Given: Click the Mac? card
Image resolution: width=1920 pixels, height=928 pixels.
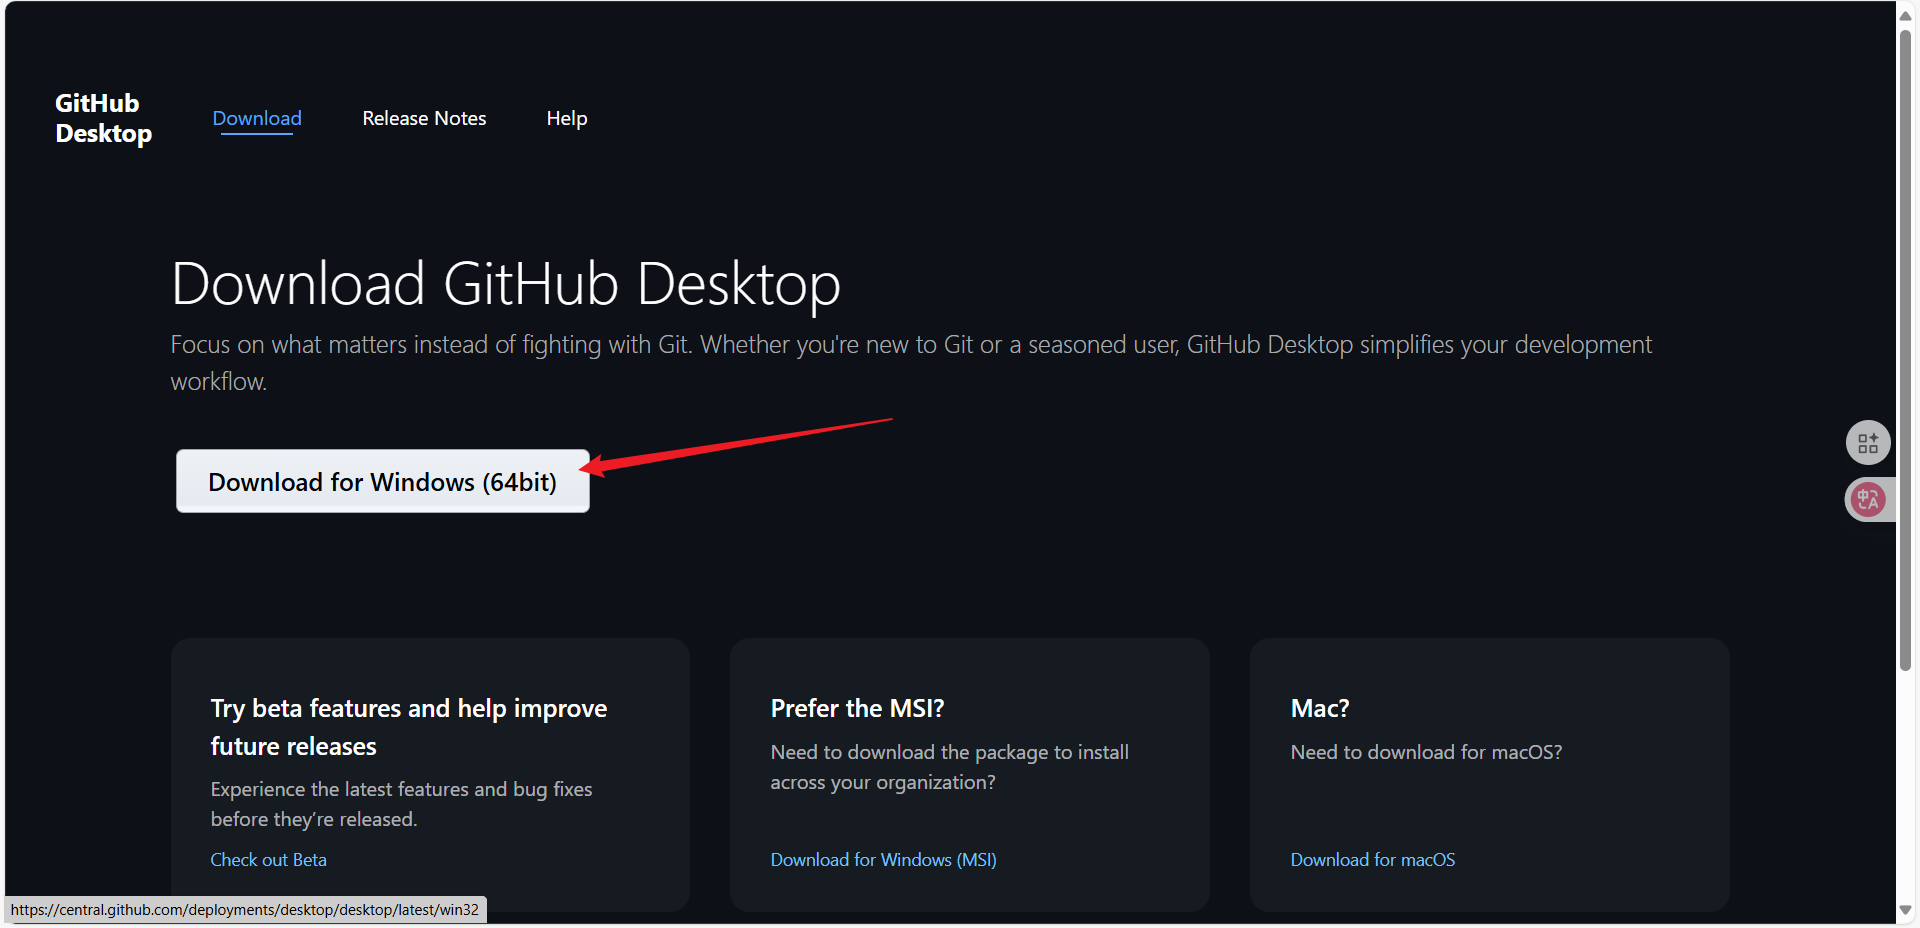Looking at the screenshot, I should pyautogui.click(x=1489, y=775).
